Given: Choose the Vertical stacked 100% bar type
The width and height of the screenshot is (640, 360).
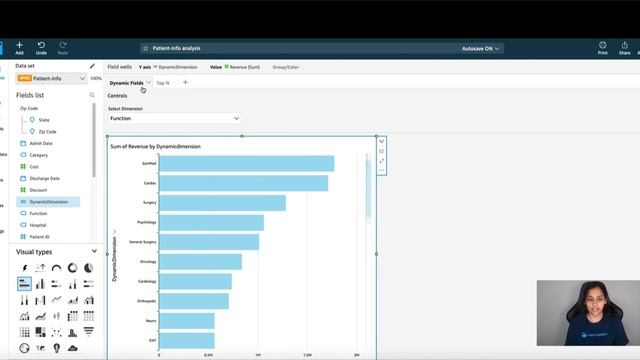Looking at the screenshot, I should (x=24, y=300).
